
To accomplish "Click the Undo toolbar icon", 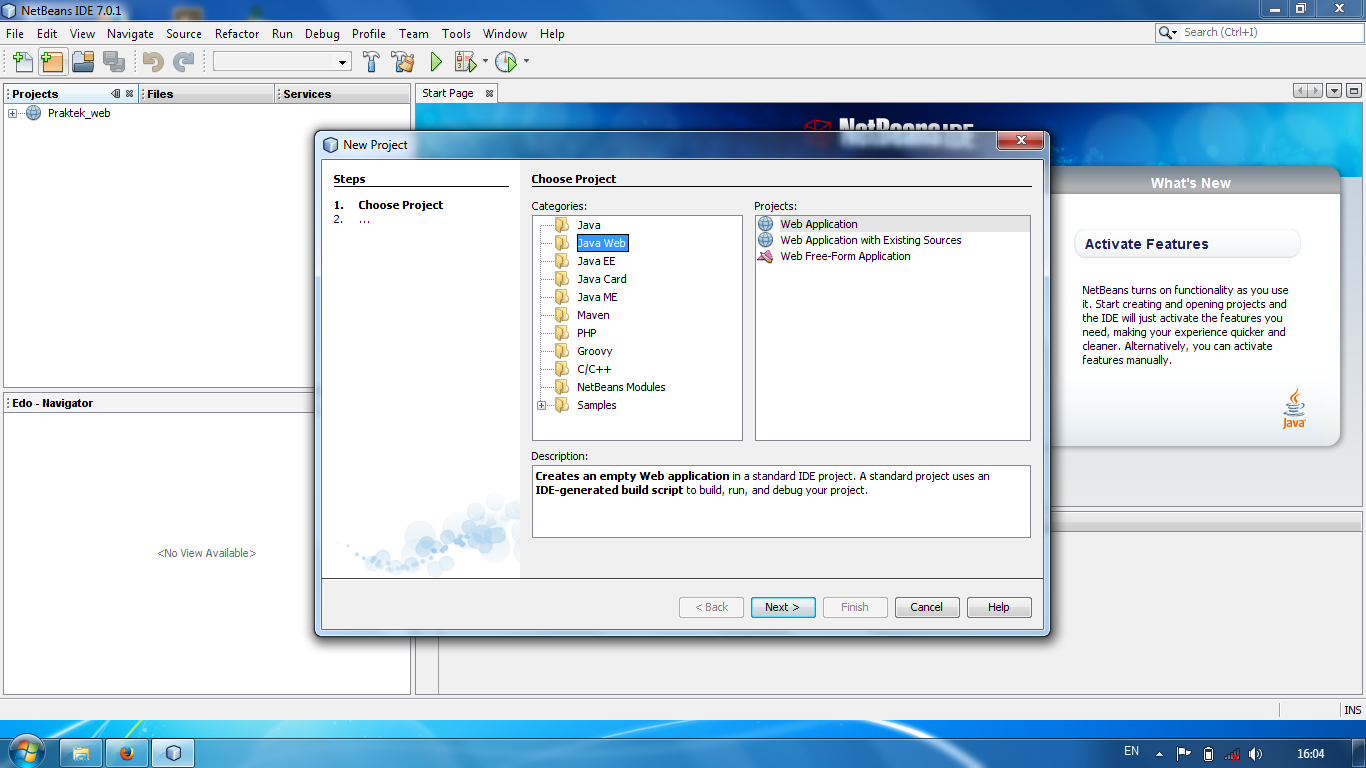I will tap(153, 62).
